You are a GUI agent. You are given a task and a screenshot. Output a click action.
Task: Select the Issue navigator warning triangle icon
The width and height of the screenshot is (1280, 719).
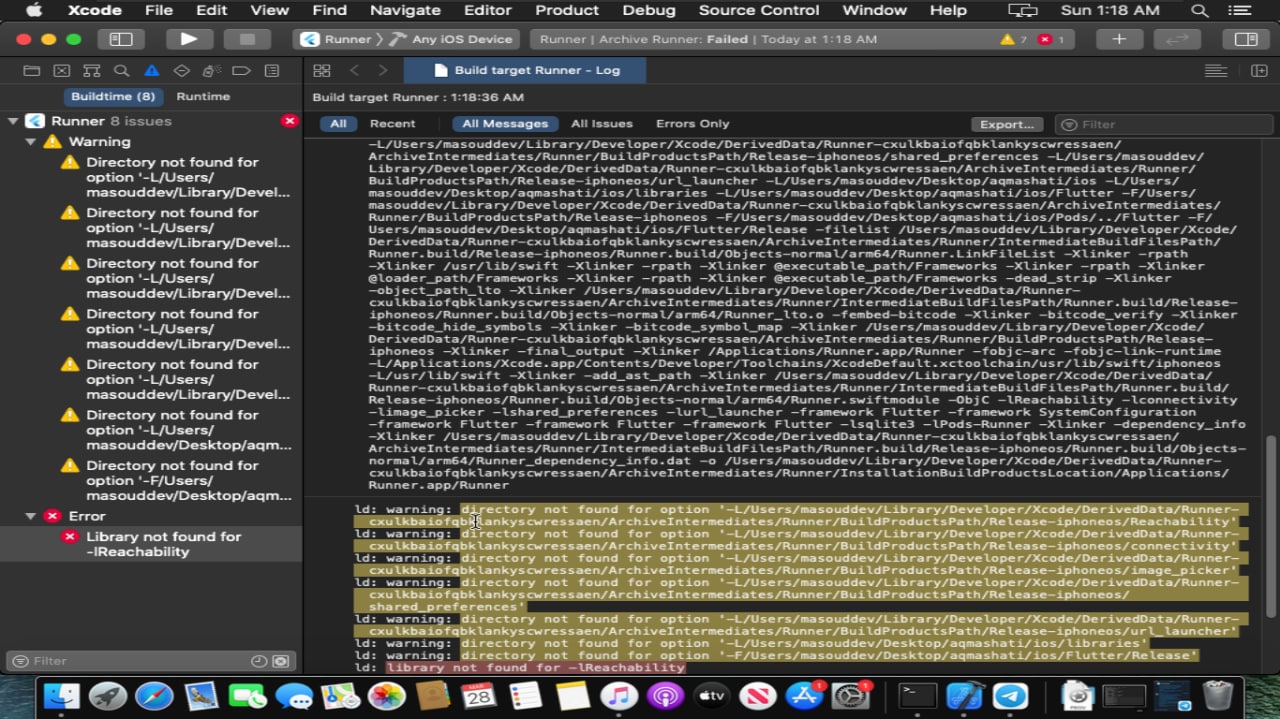[x=152, y=71]
